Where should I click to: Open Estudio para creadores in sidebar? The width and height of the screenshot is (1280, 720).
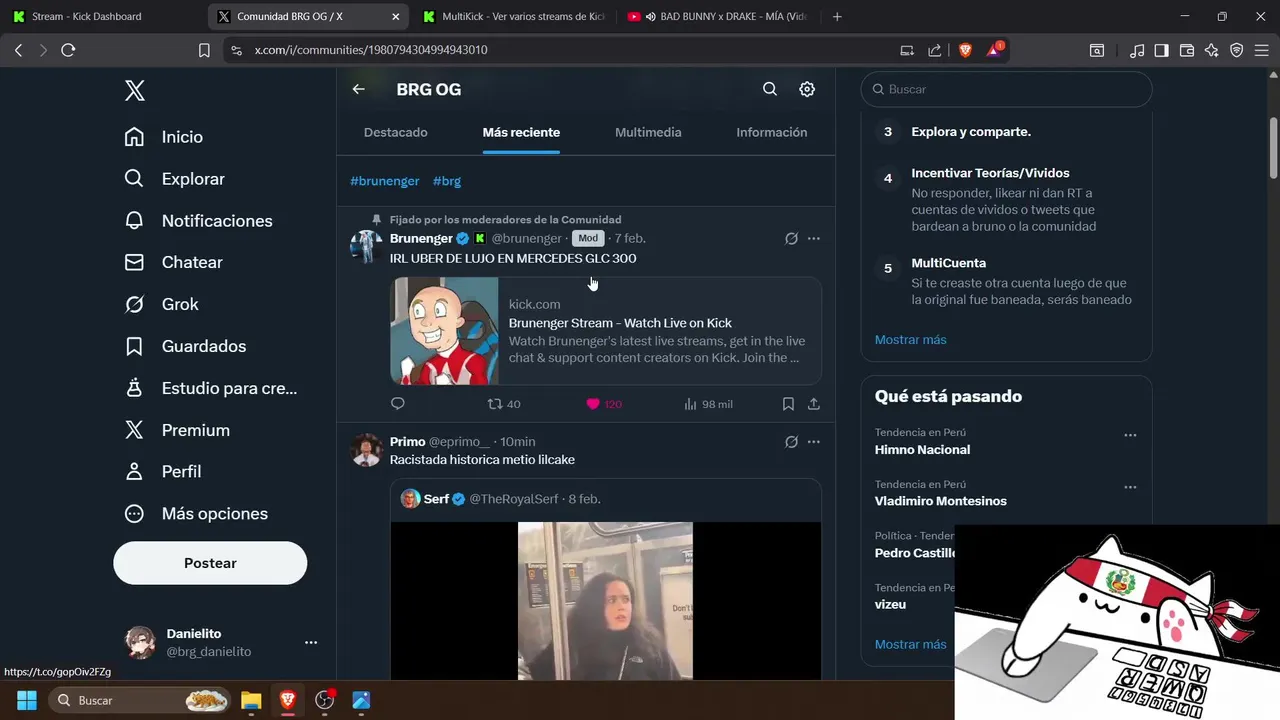211,388
